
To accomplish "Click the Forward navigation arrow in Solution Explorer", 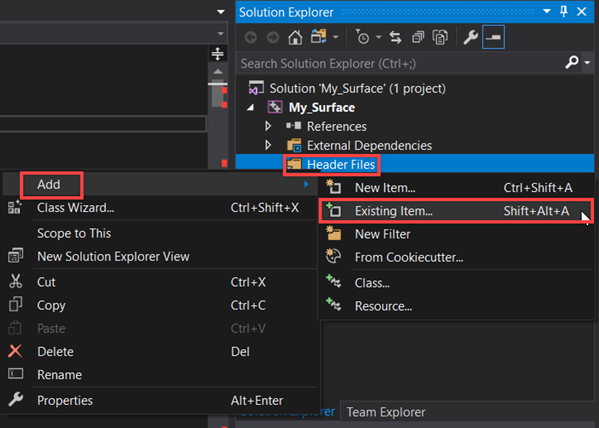I will click(273, 37).
